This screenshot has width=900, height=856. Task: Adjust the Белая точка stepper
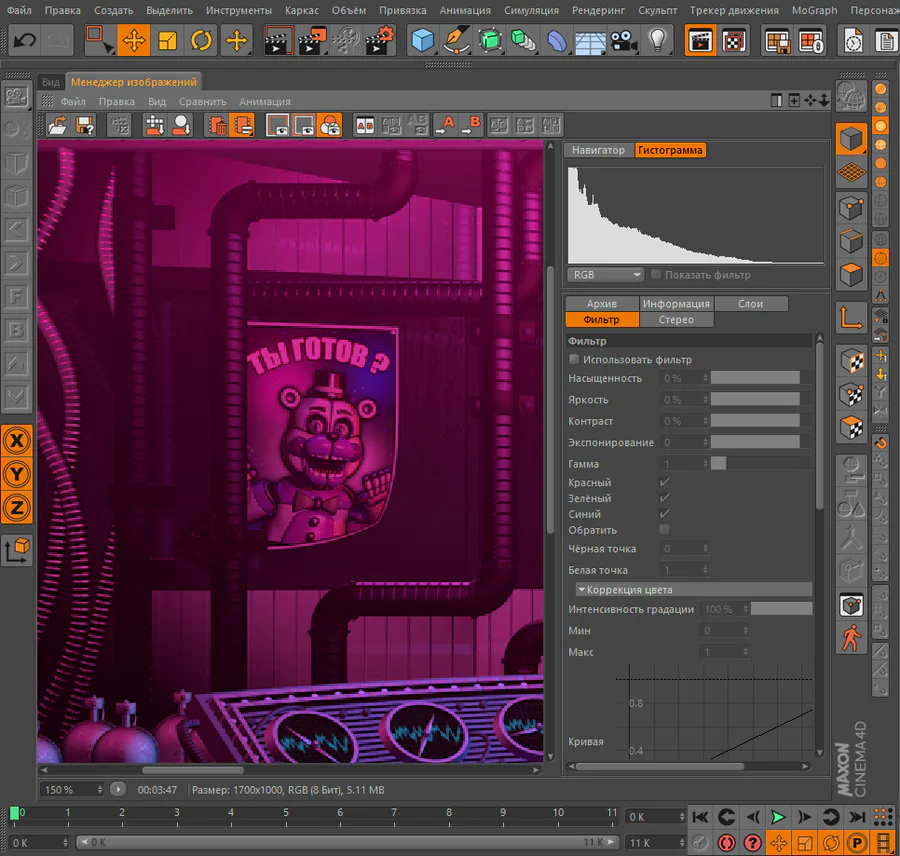(705, 570)
